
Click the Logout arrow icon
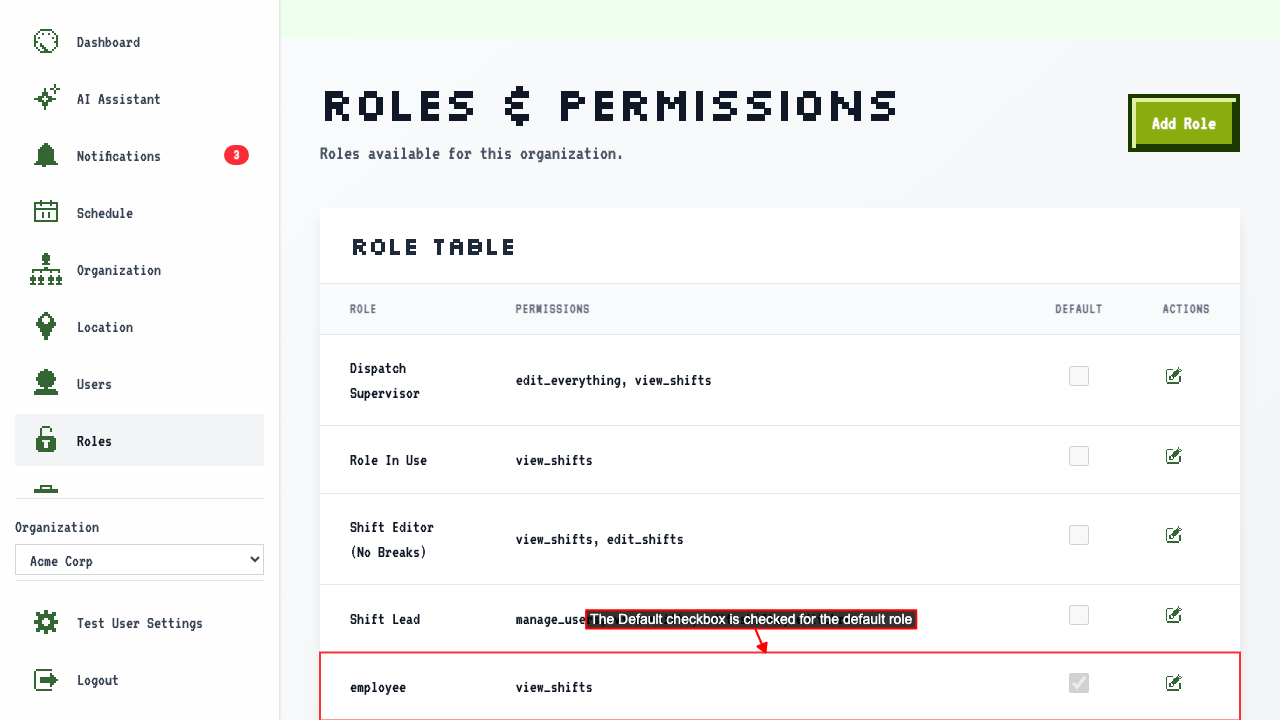pyautogui.click(x=46, y=680)
